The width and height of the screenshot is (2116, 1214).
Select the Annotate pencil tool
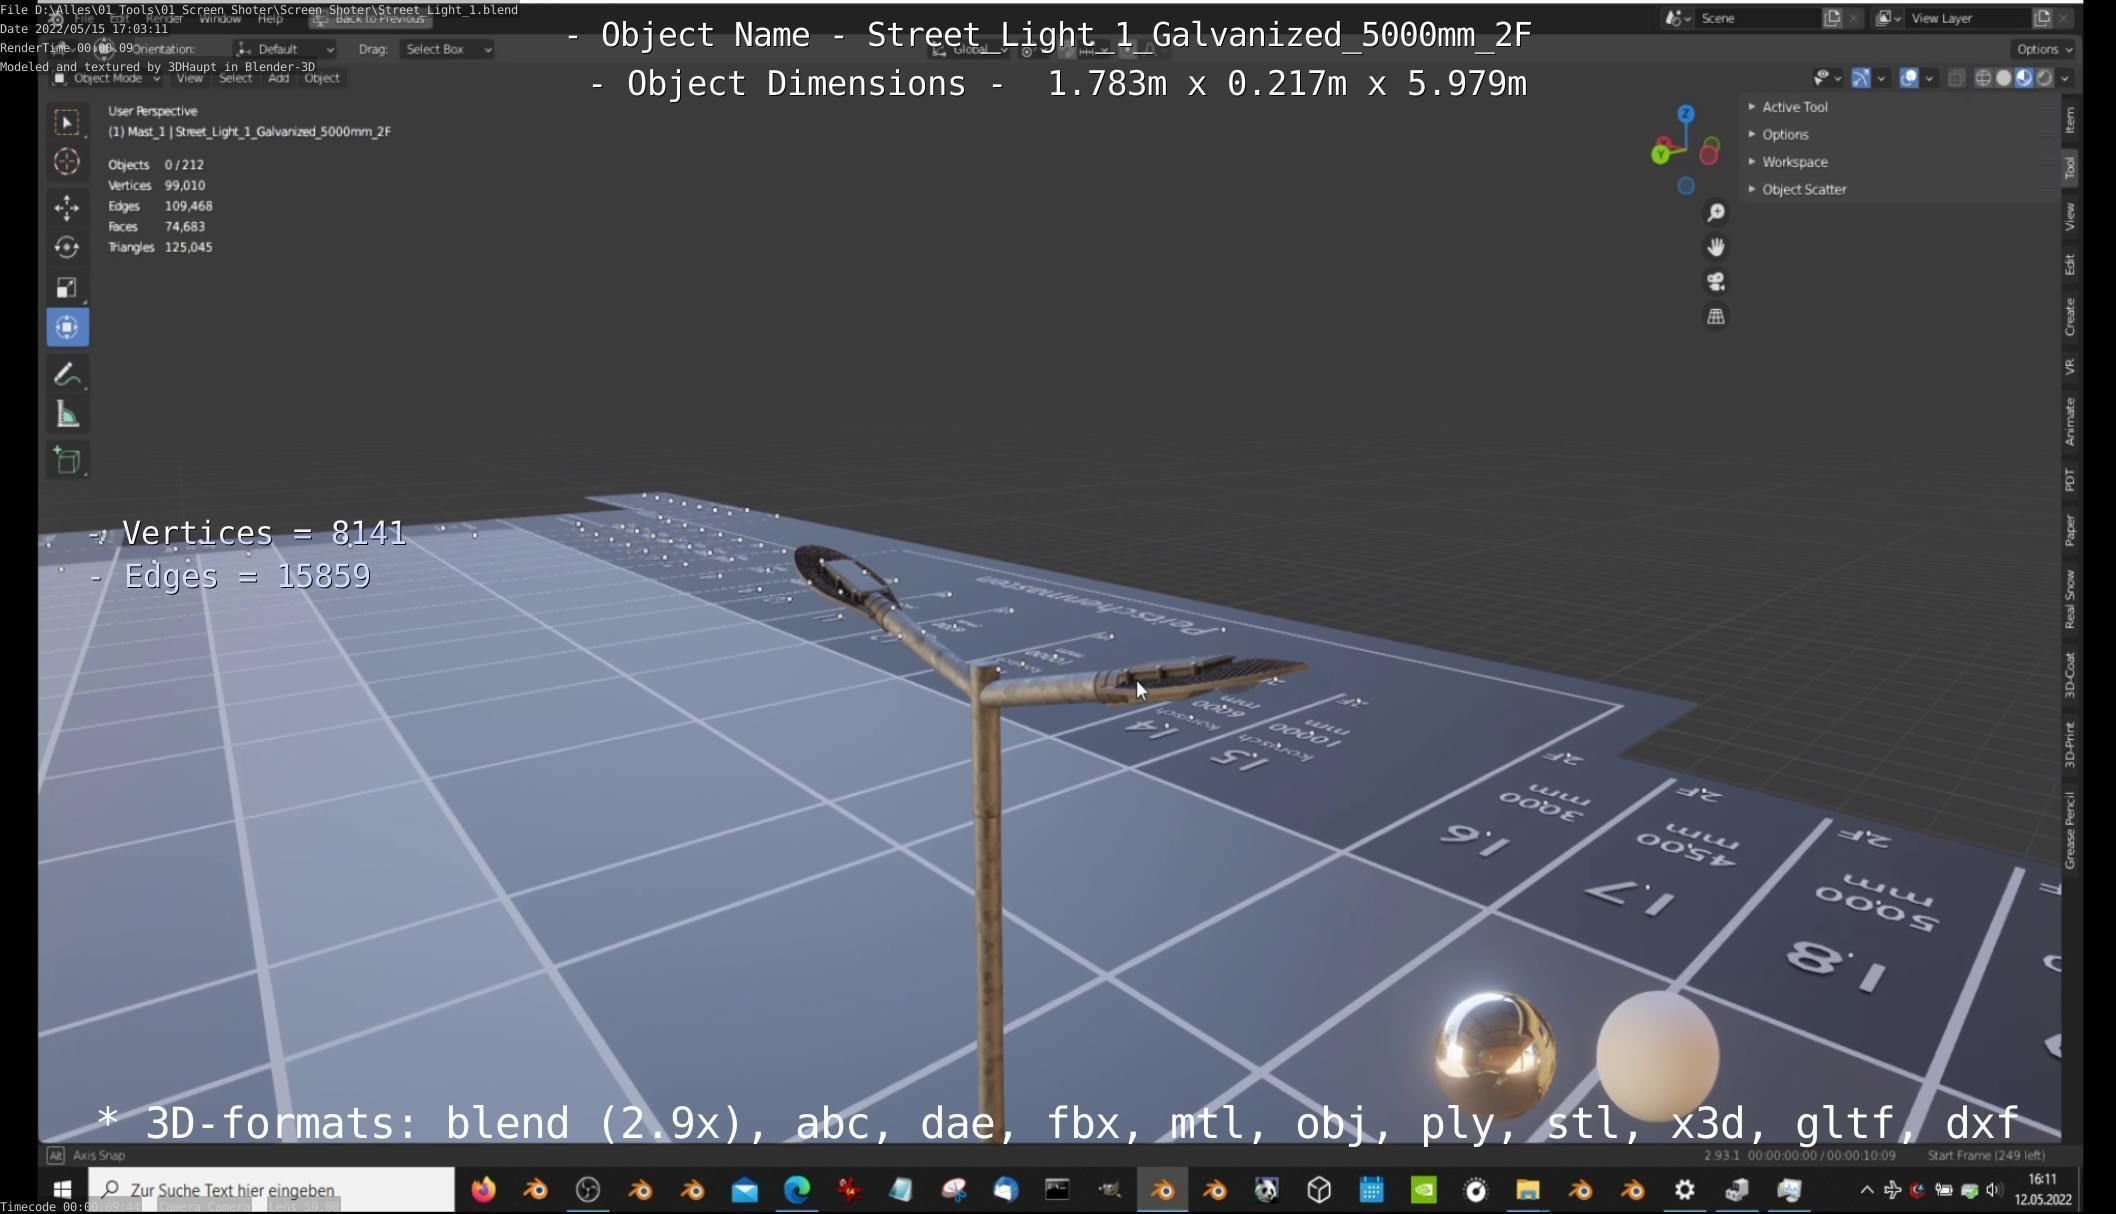(67, 374)
